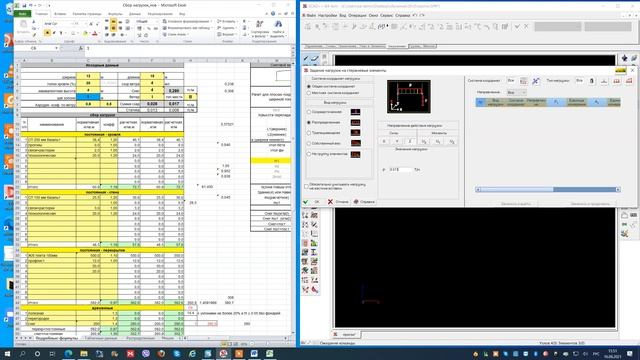Open Excel Файл tab

23,14
